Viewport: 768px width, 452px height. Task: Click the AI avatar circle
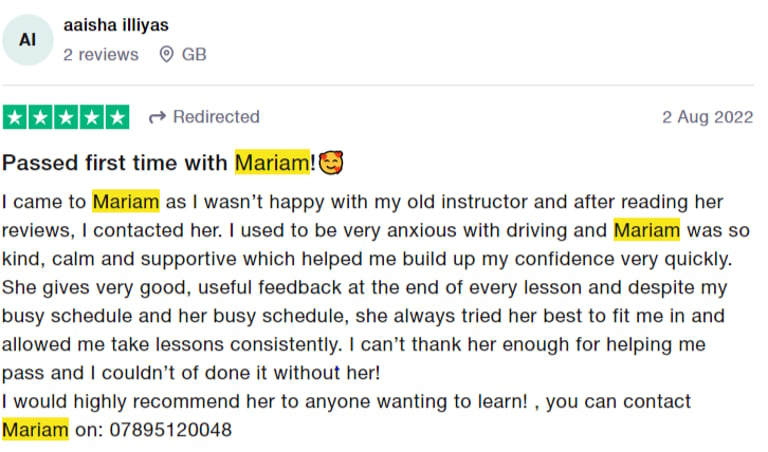[x=28, y=40]
